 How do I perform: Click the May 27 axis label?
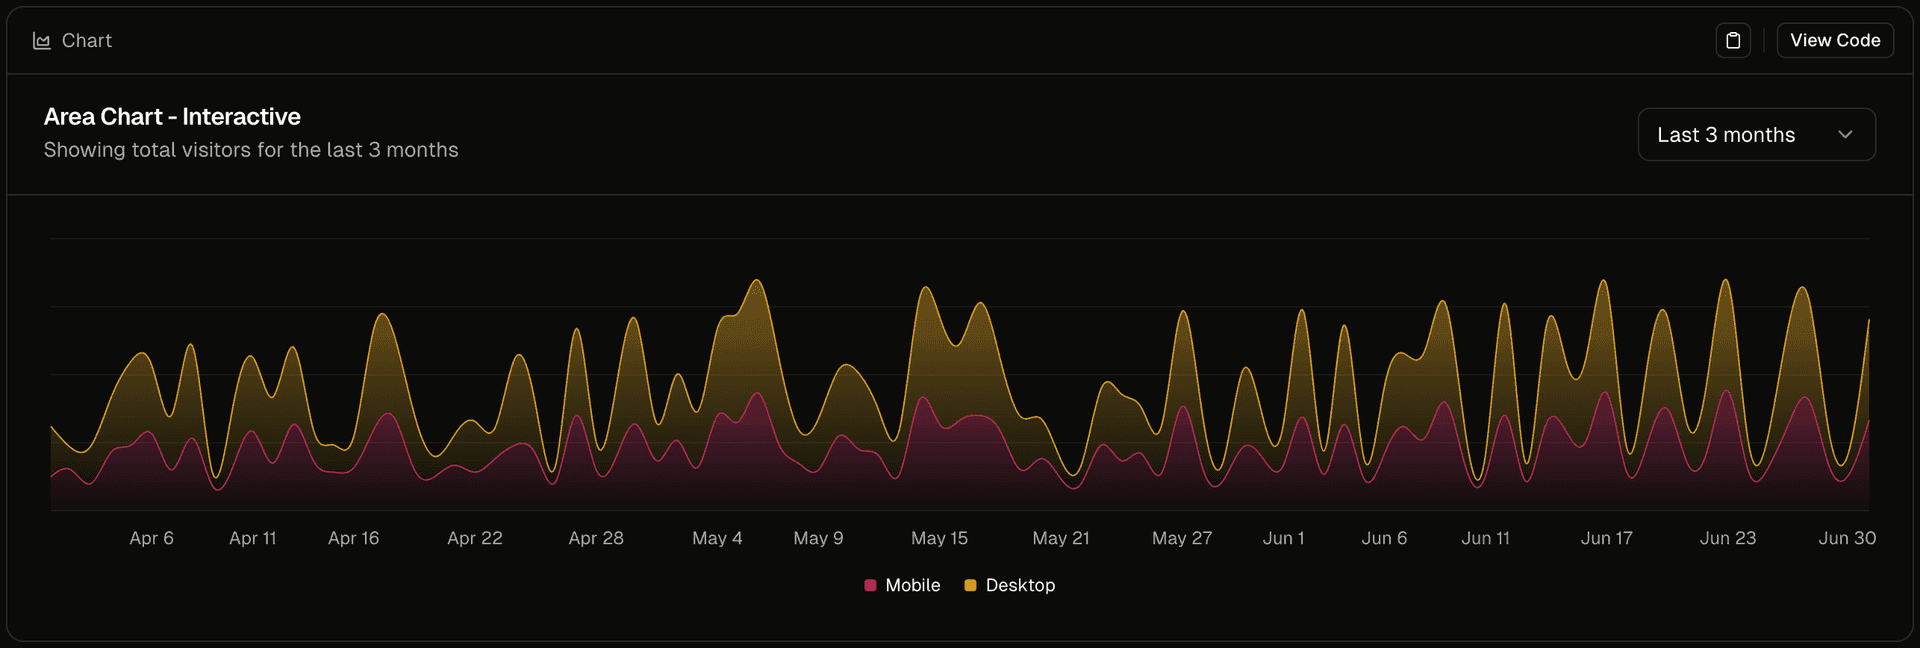point(1181,538)
